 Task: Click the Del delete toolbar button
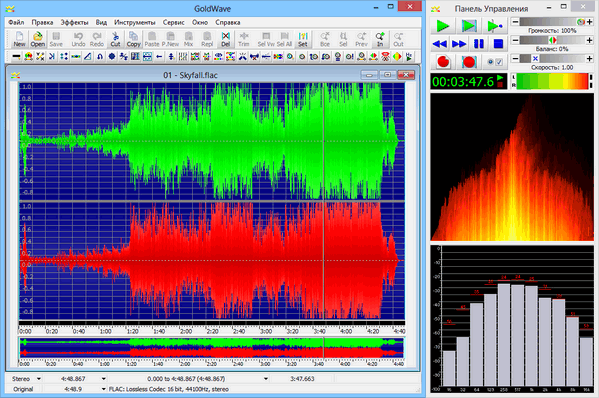tap(226, 39)
